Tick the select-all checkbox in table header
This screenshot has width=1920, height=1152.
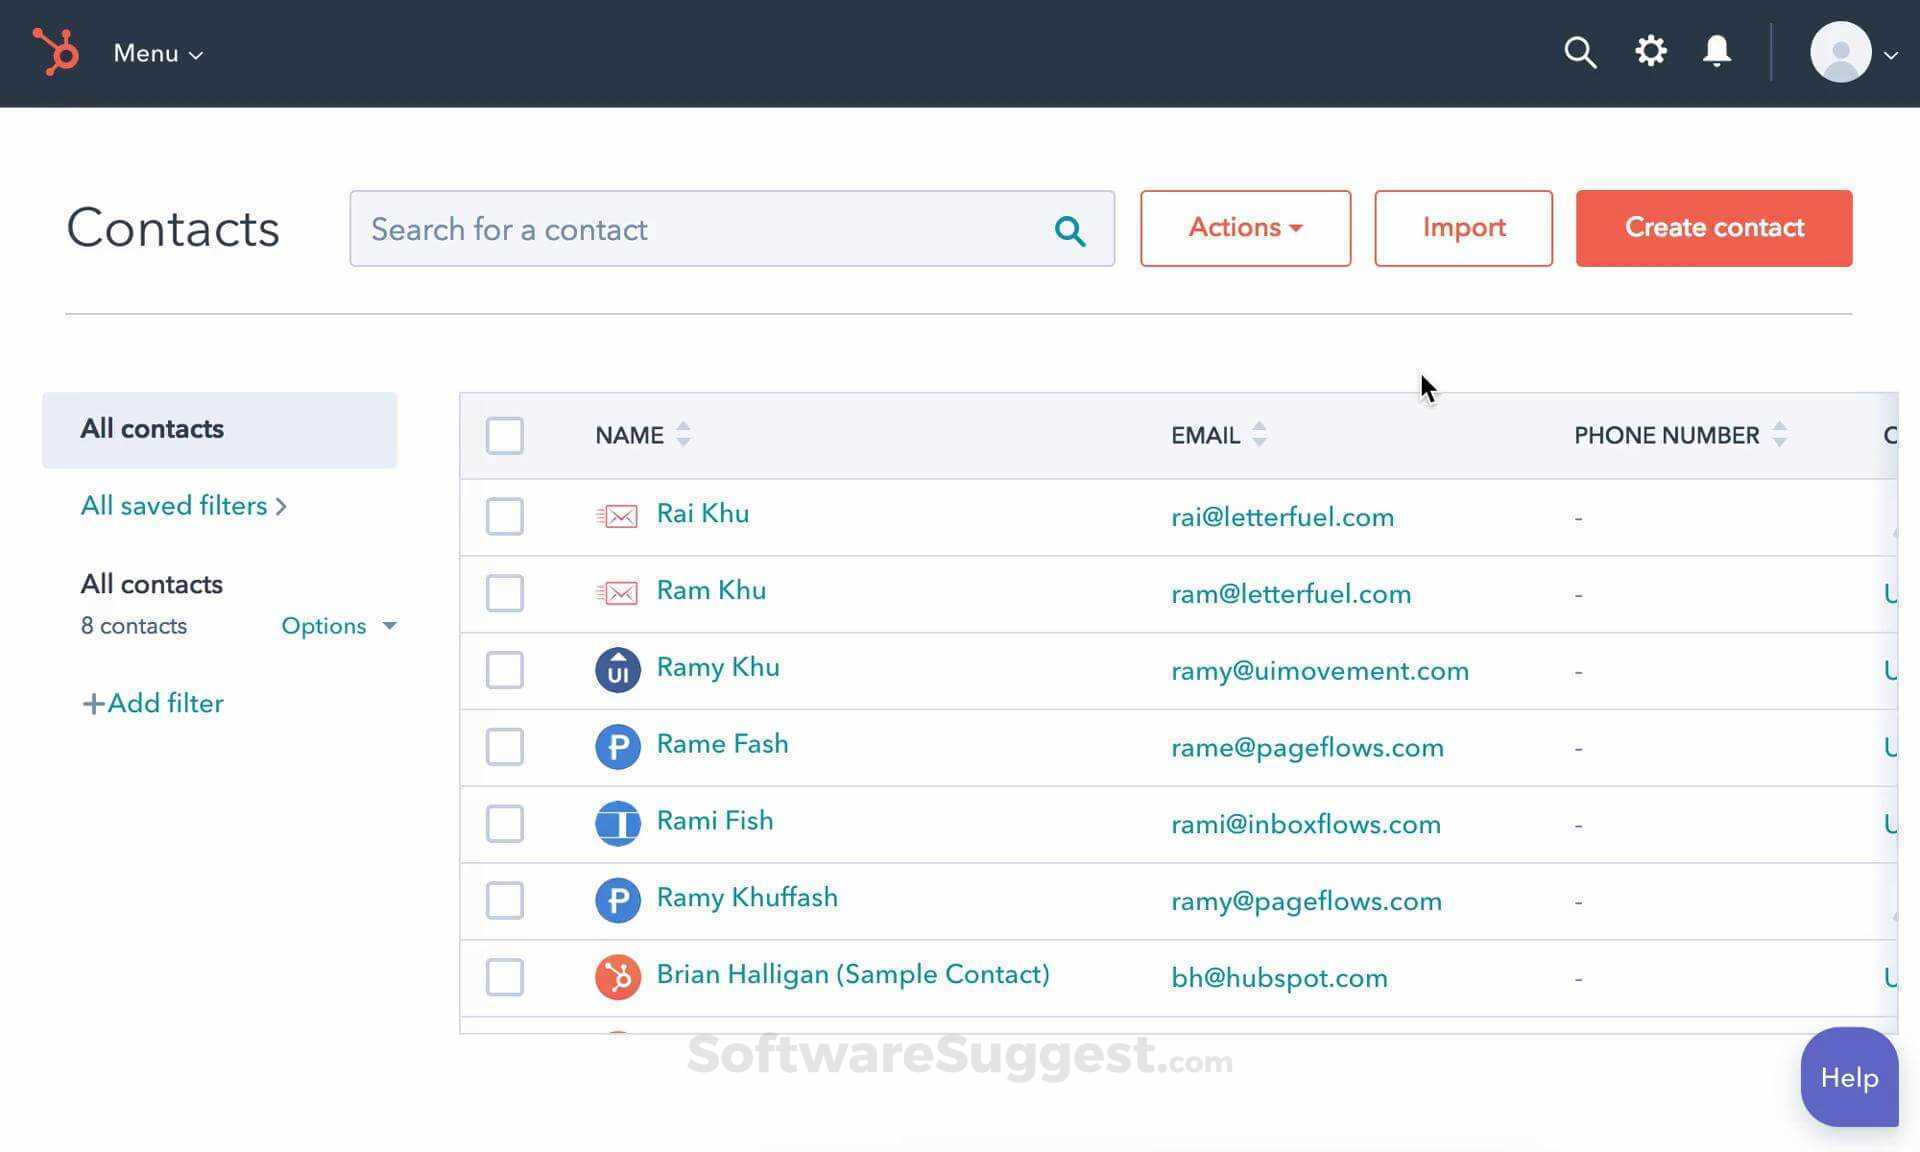504,436
